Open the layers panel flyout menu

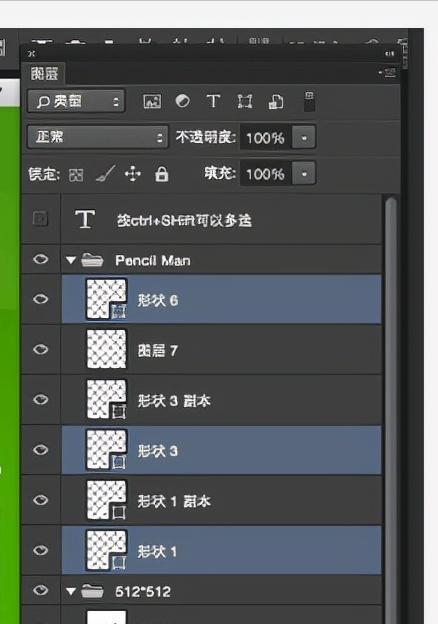coord(388,73)
